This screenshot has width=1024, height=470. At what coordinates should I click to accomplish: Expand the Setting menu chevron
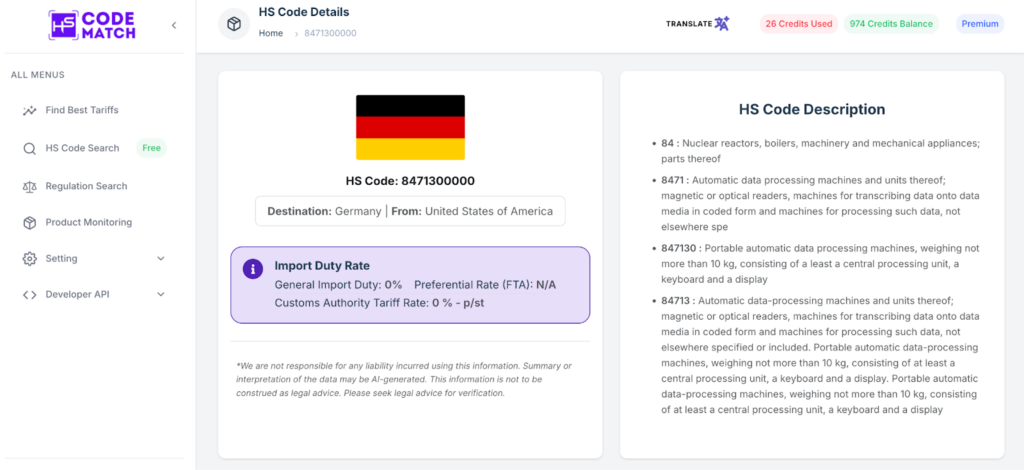pos(161,259)
